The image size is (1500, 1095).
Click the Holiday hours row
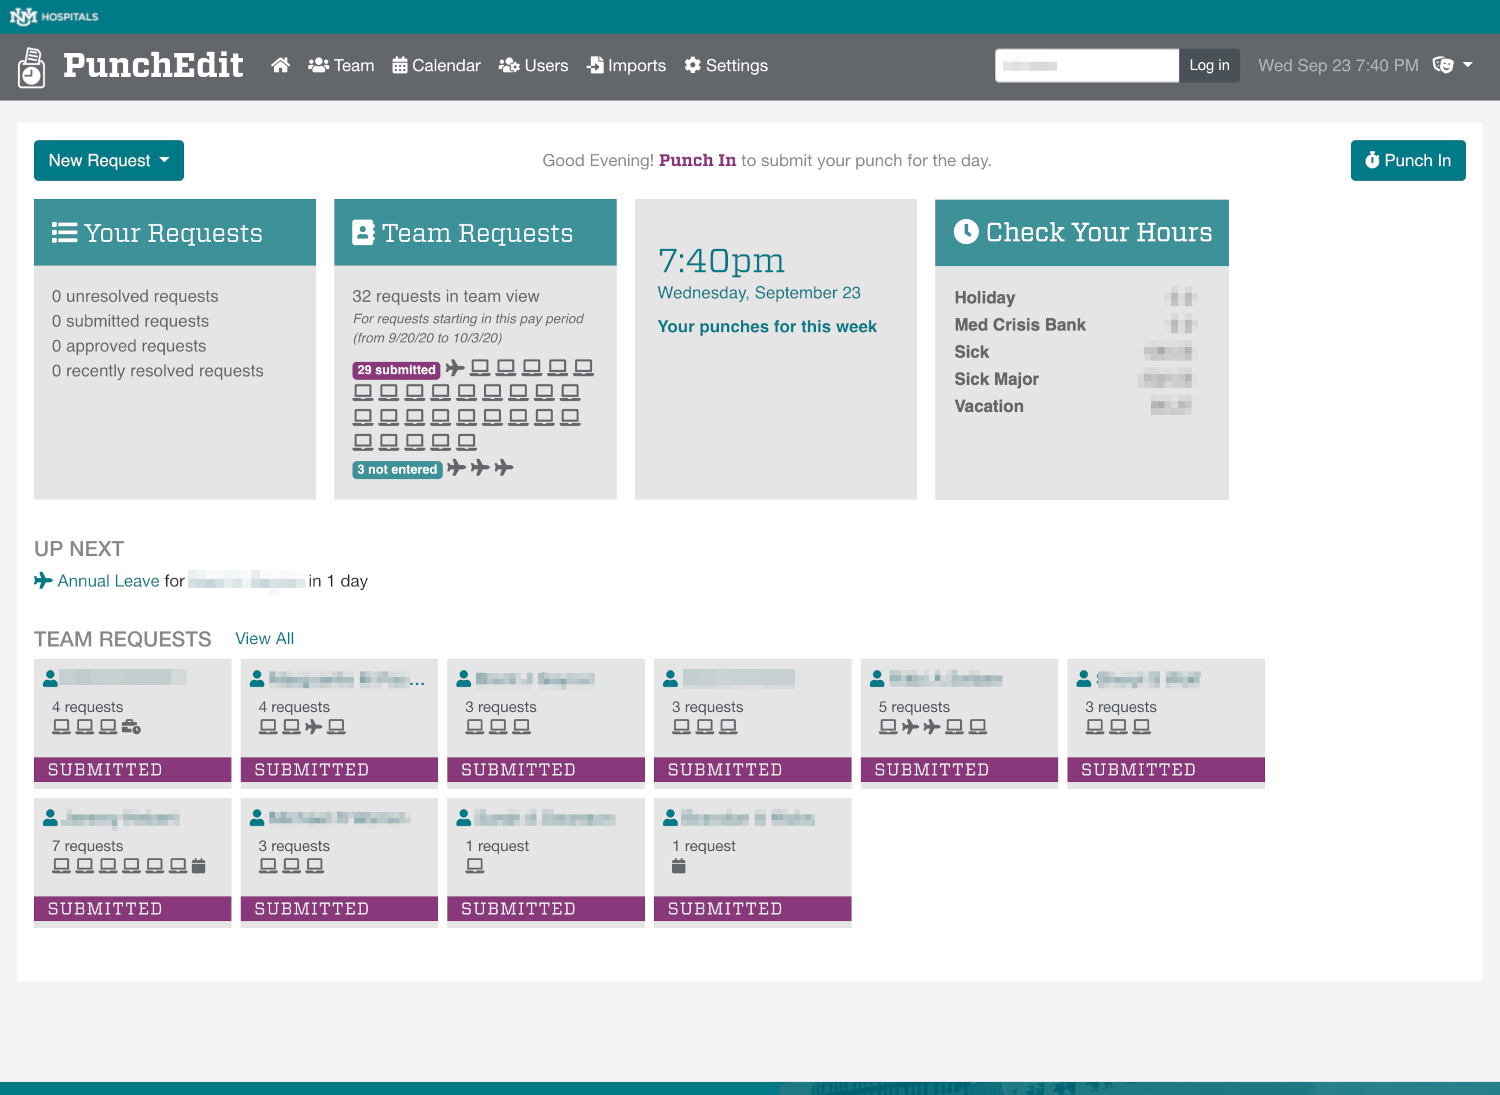click(1075, 298)
